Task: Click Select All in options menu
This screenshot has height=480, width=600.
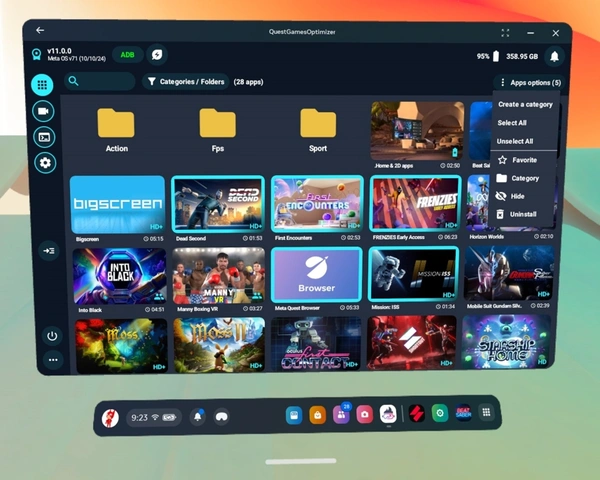Action: point(512,123)
